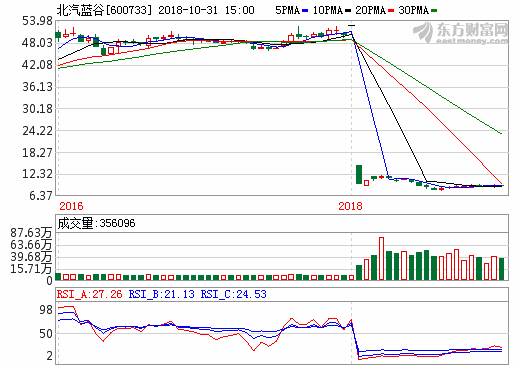Screen dimensions: 520x365
Task: Click the 2018 timeline year marker
Action: [x=350, y=206]
